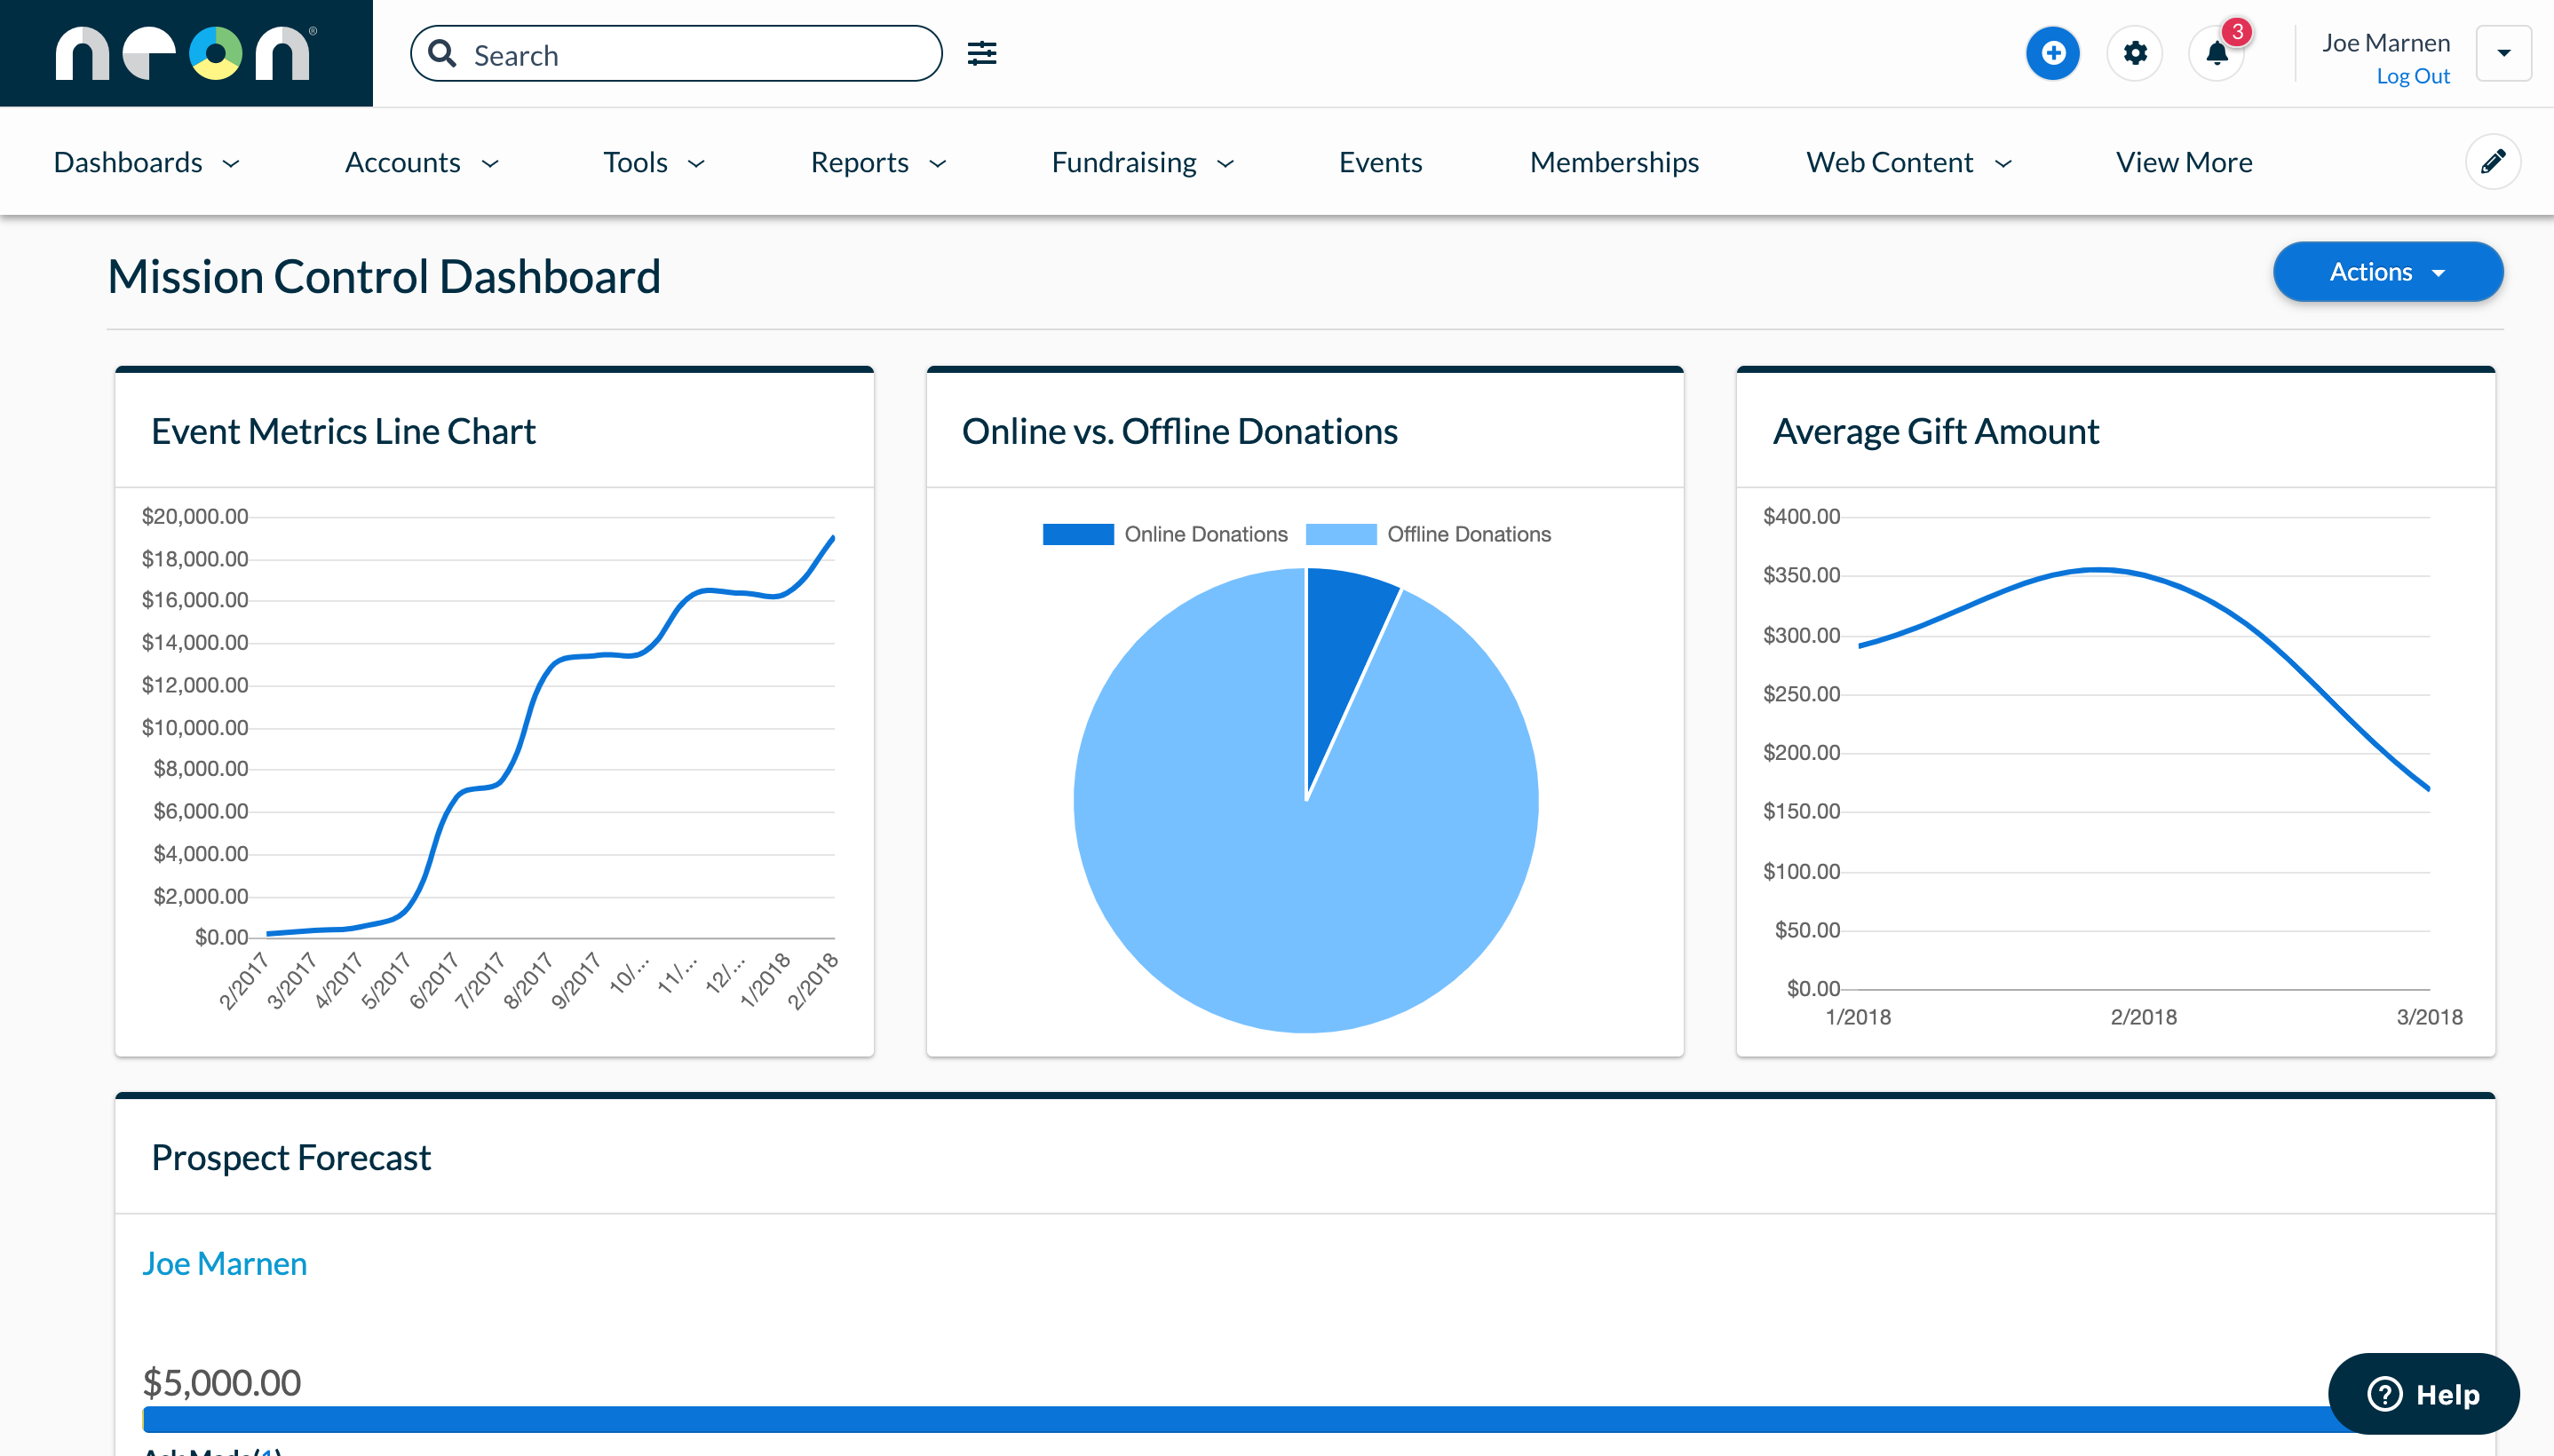
Task: Open the notifications bell
Action: (x=2216, y=53)
